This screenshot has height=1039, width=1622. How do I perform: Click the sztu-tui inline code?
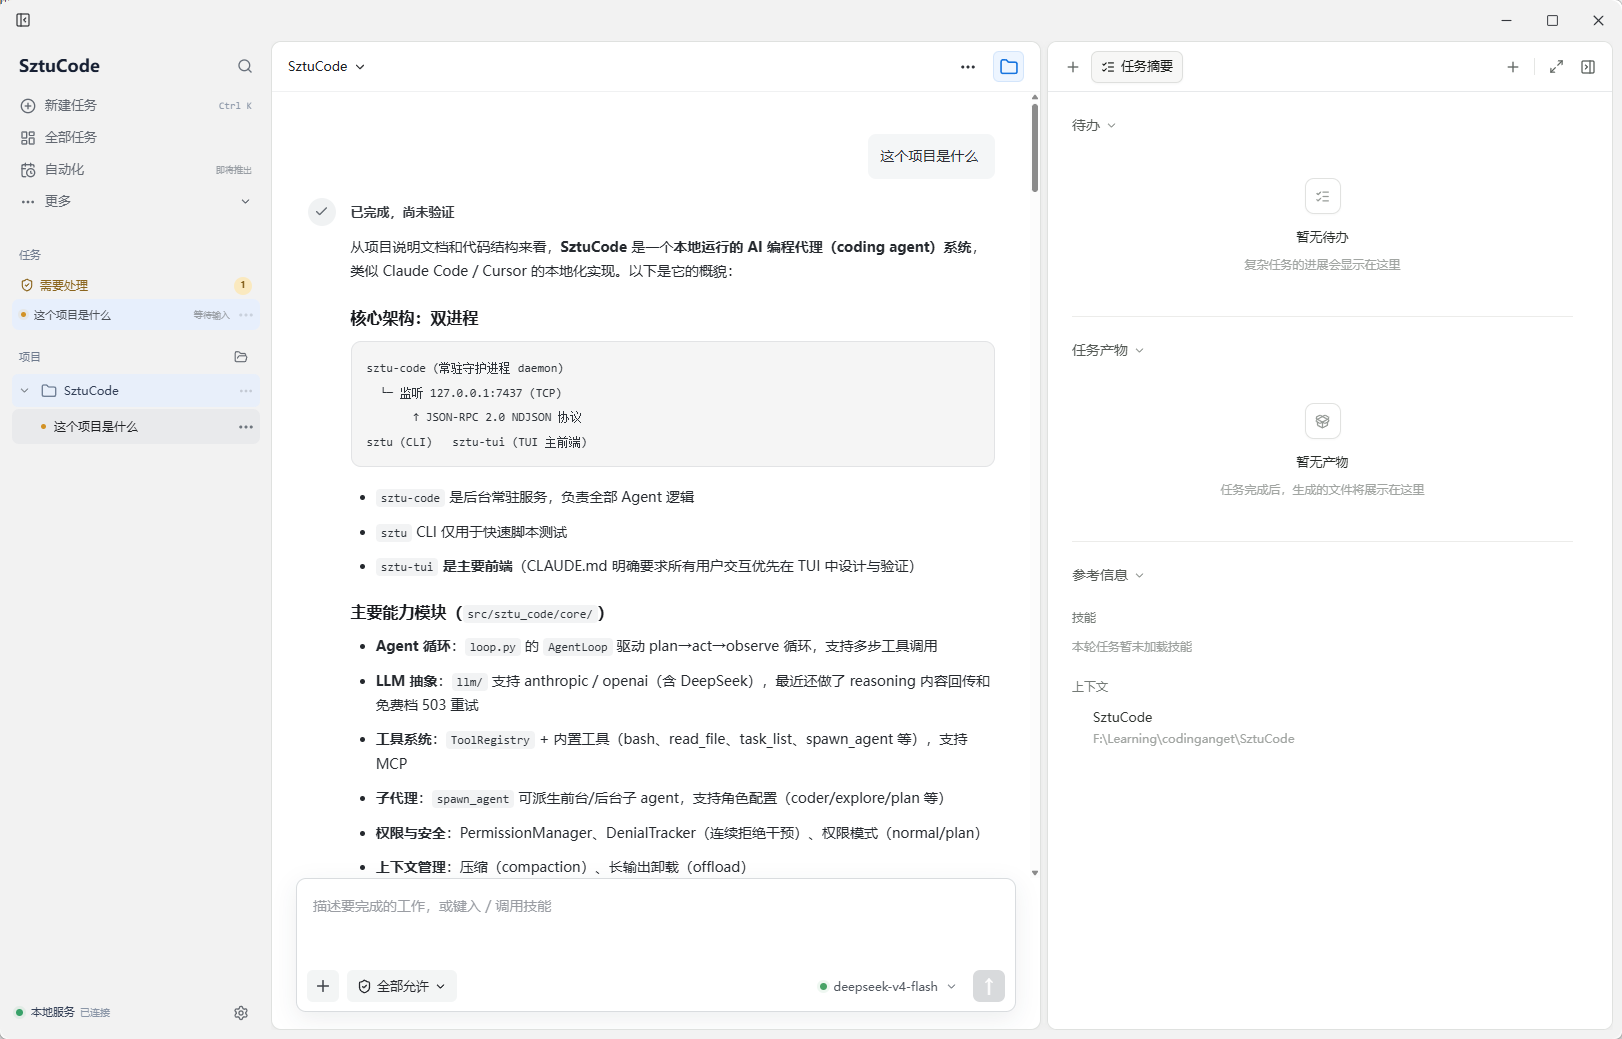coord(407,567)
